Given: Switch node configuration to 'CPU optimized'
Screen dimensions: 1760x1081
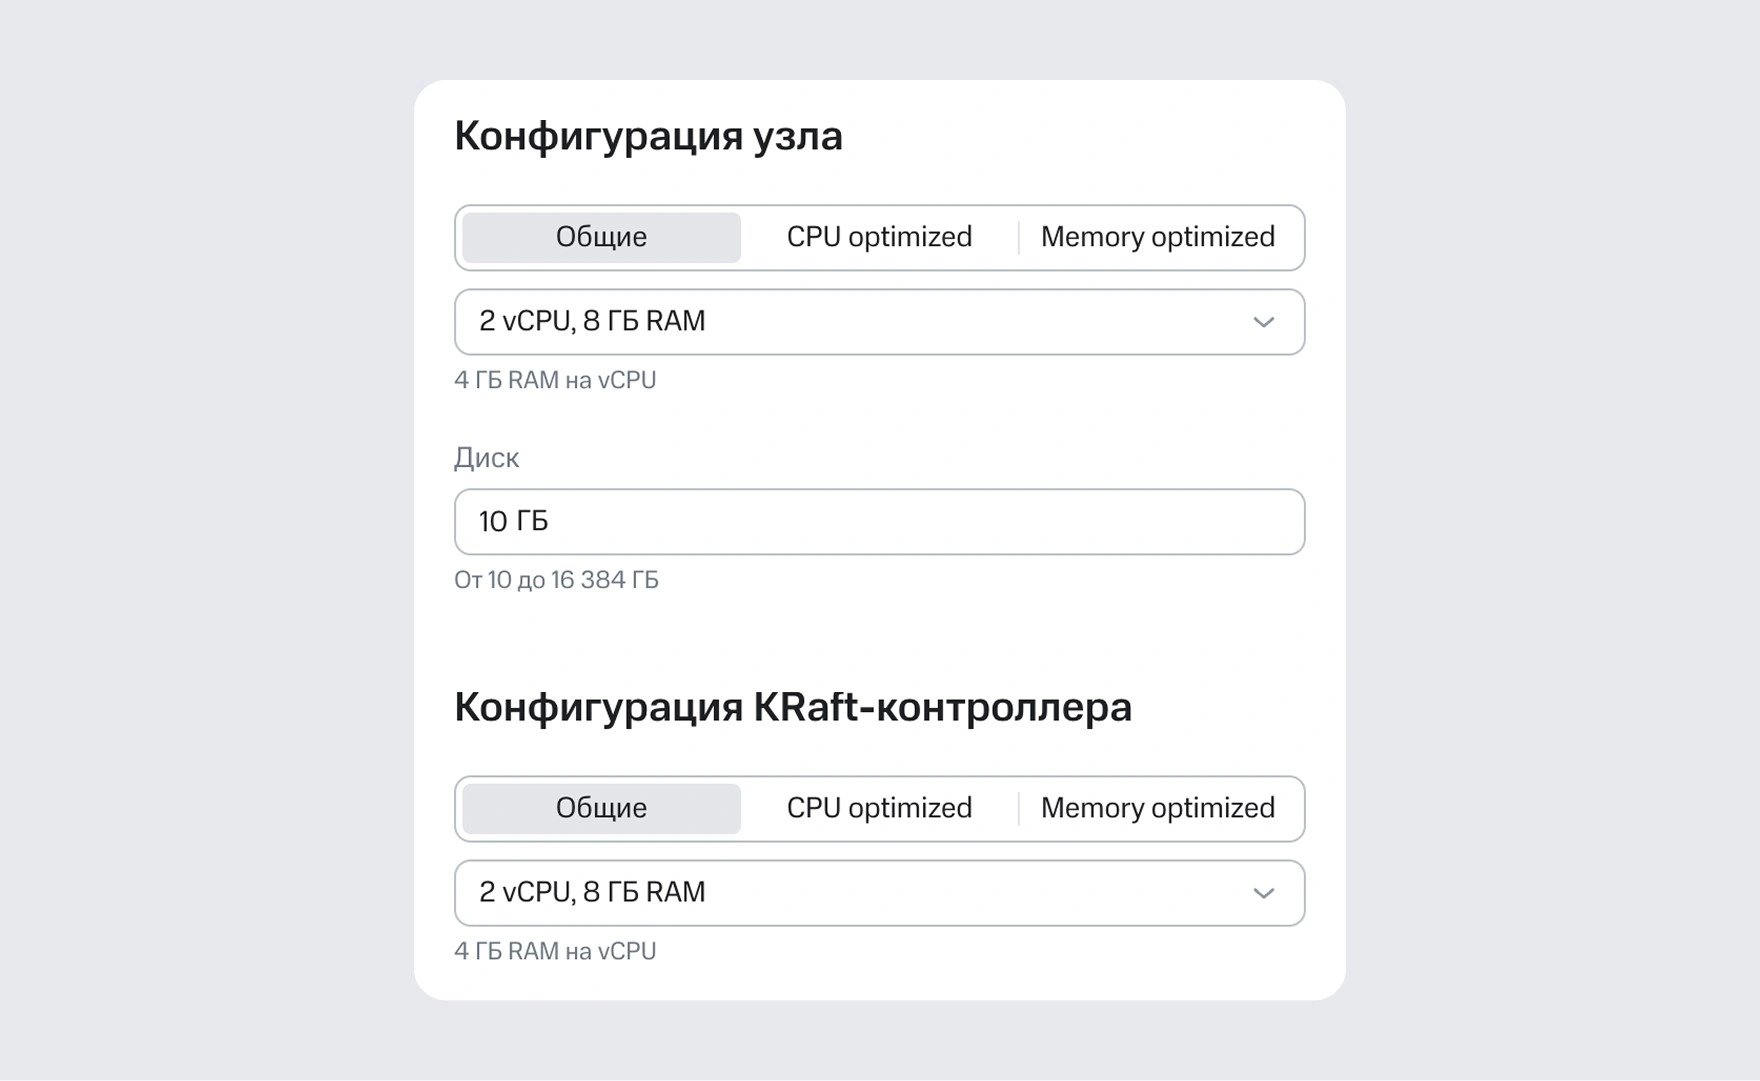Looking at the screenshot, I should pyautogui.click(x=879, y=237).
